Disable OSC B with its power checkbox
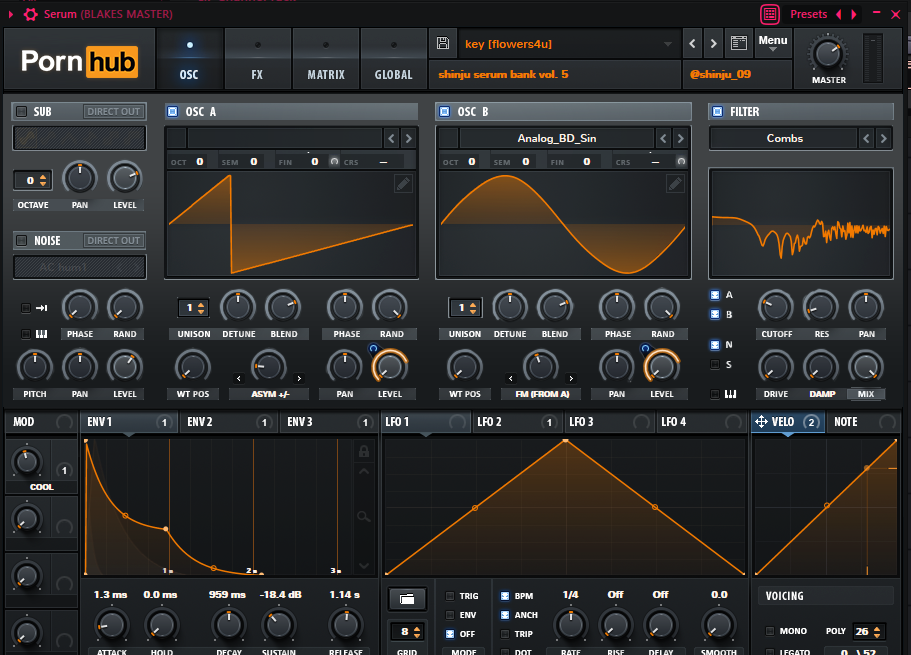Image resolution: width=911 pixels, height=655 pixels. [444, 111]
